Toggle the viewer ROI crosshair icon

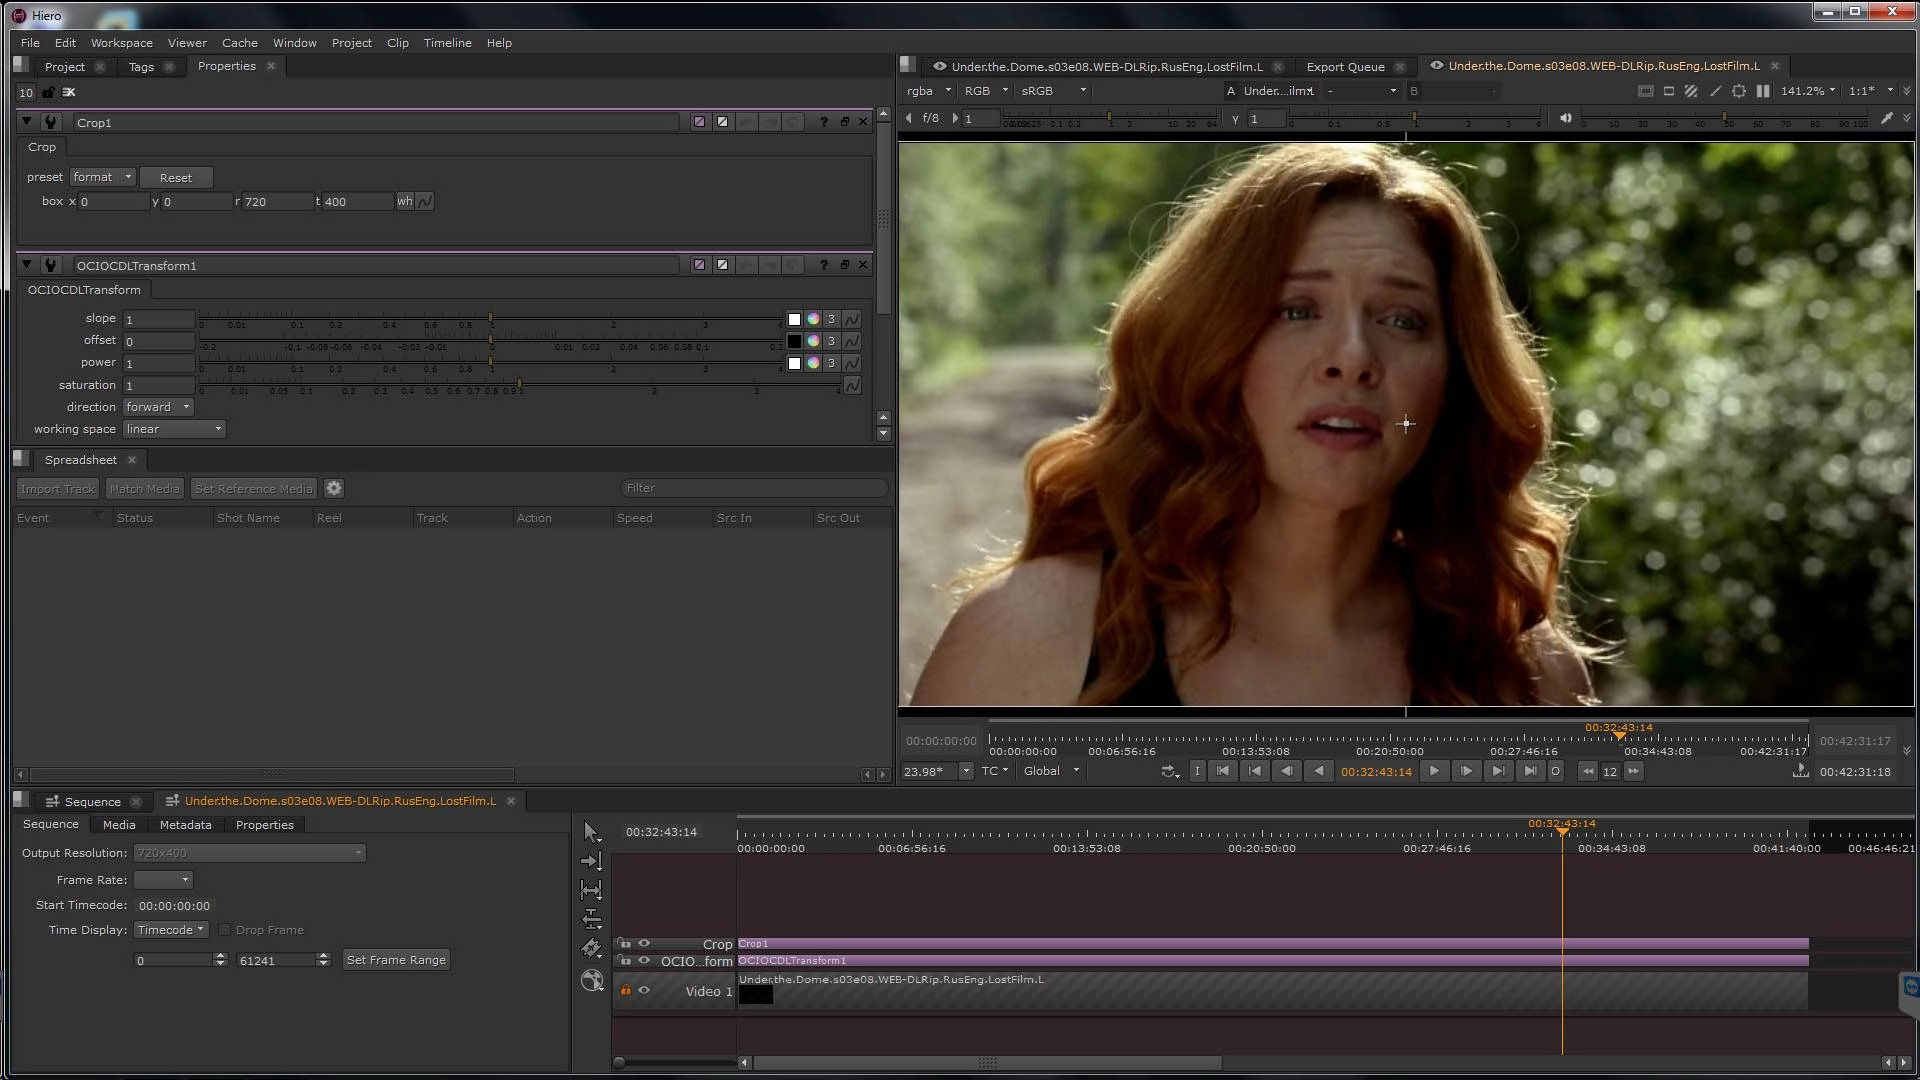pyautogui.click(x=1739, y=91)
